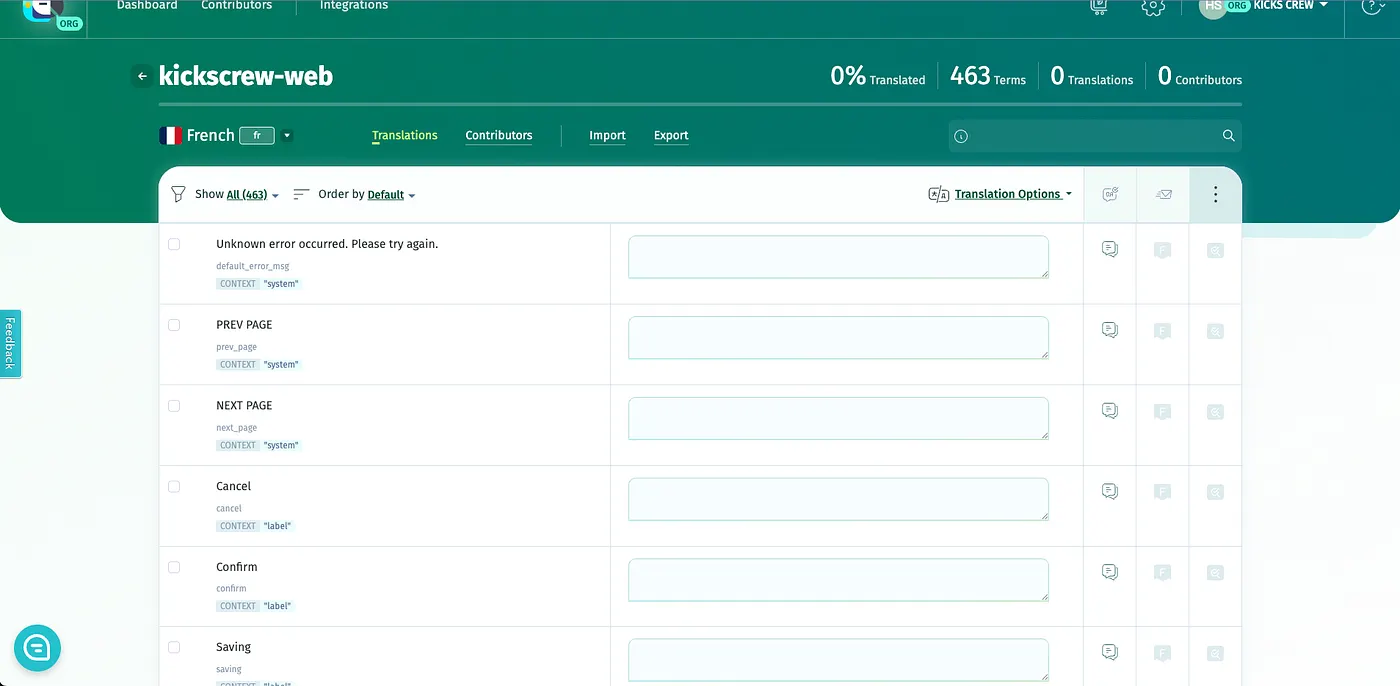Select checkbox for 'Unknown error occurred' term

tap(174, 244)
